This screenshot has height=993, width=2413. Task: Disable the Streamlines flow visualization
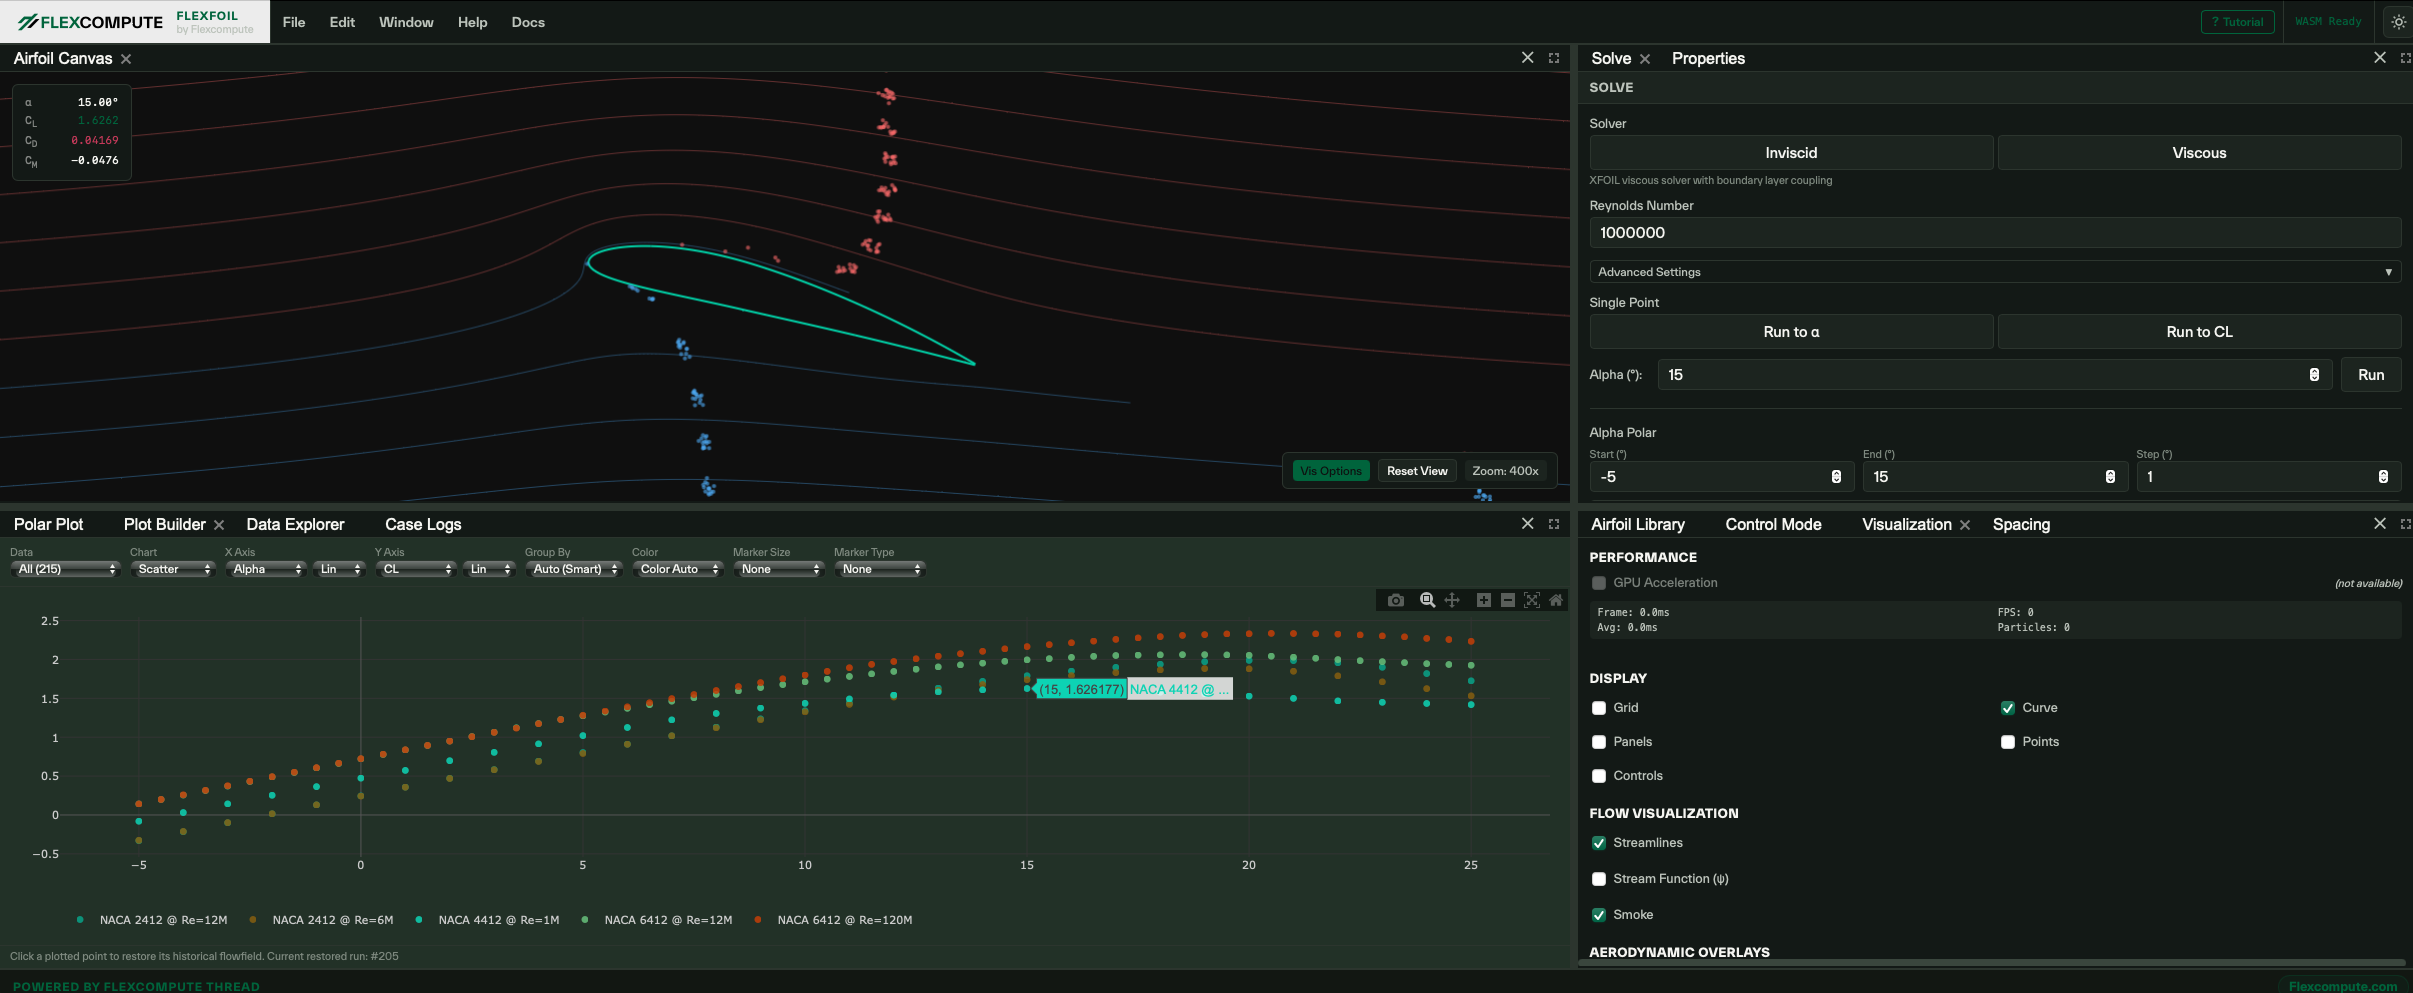(x=1600, y=843)
